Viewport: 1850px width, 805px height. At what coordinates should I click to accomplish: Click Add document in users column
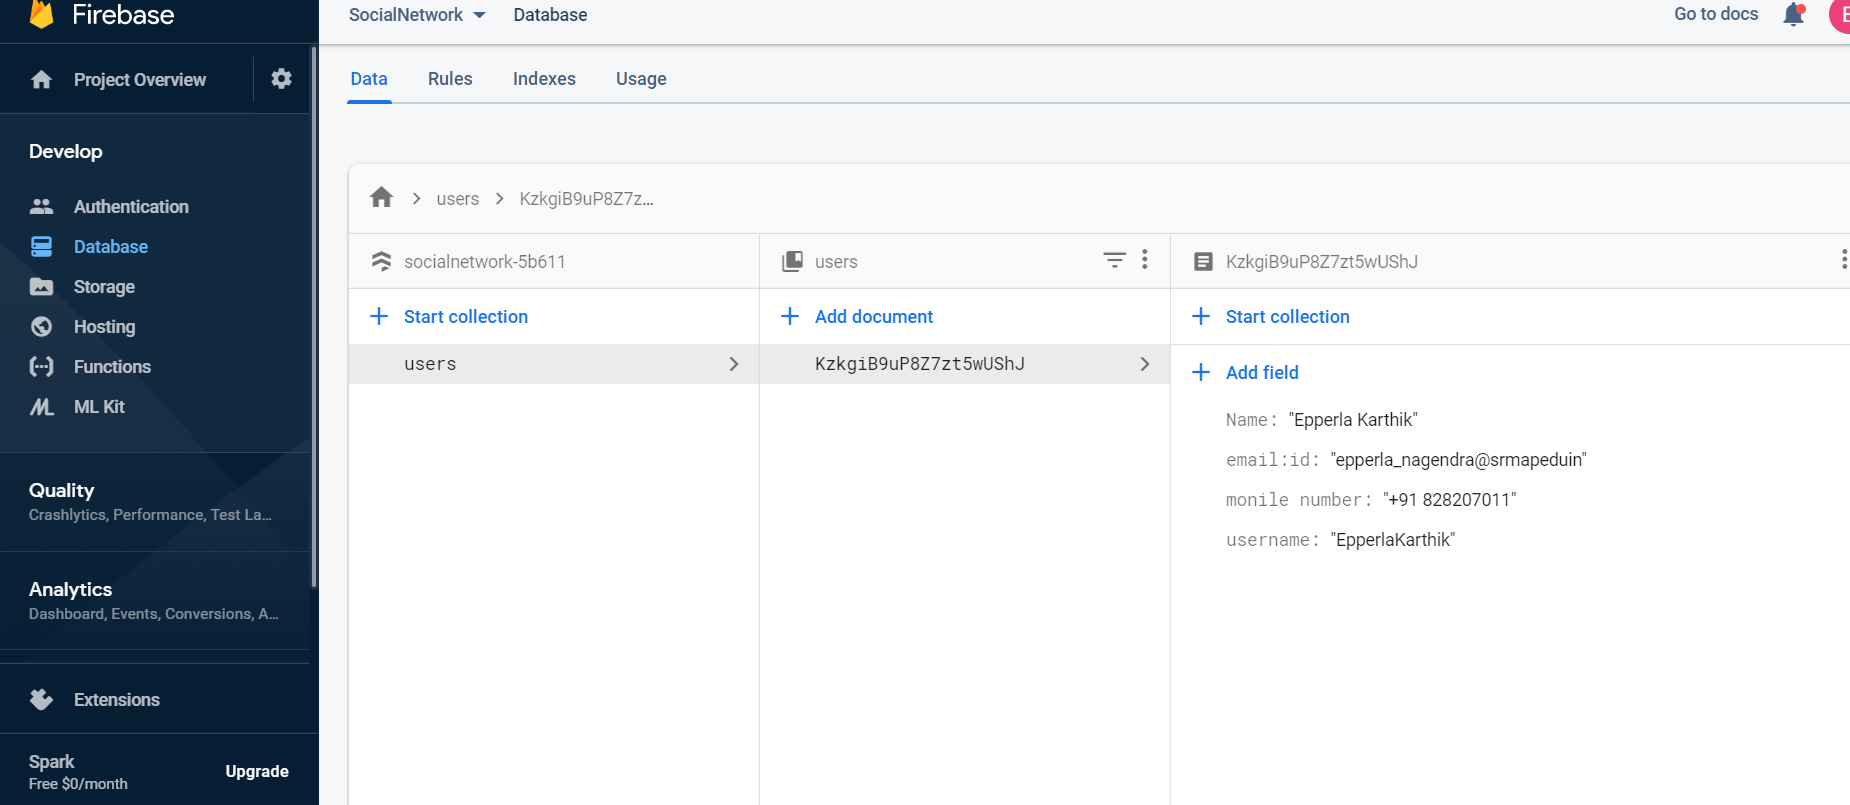click(873, 317)
